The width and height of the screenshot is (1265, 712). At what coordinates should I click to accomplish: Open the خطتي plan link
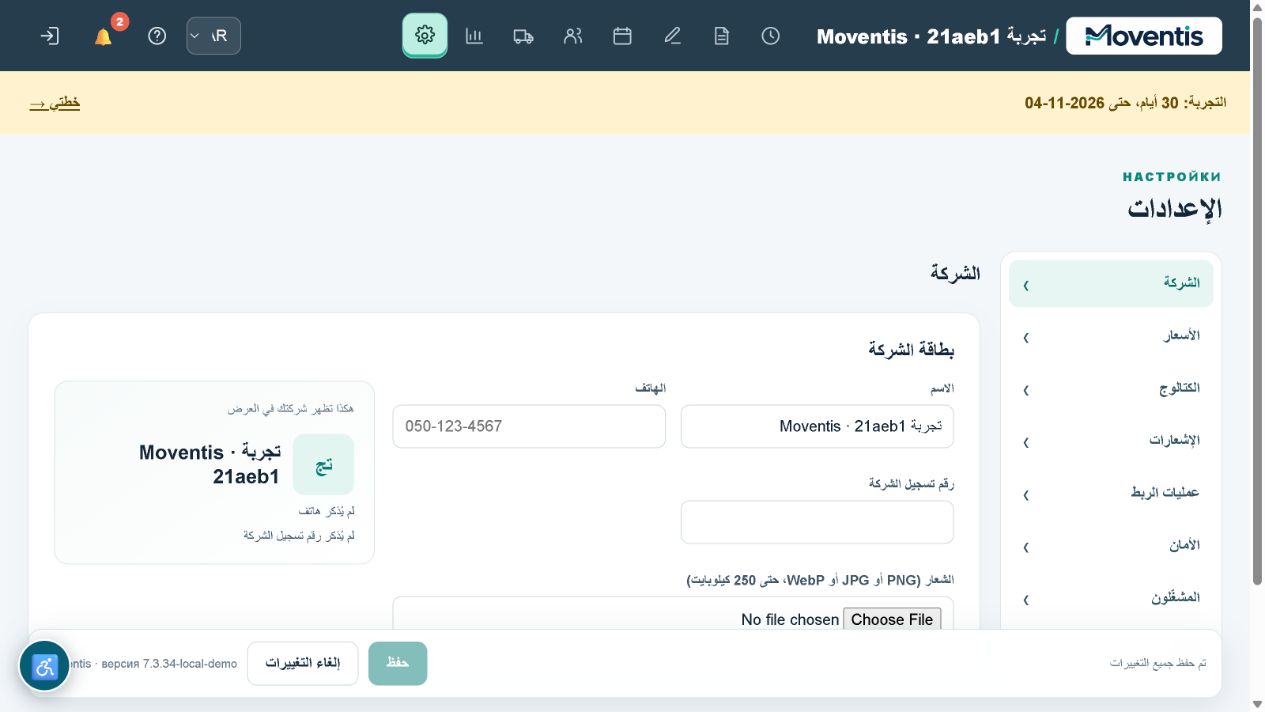[55, 103]
